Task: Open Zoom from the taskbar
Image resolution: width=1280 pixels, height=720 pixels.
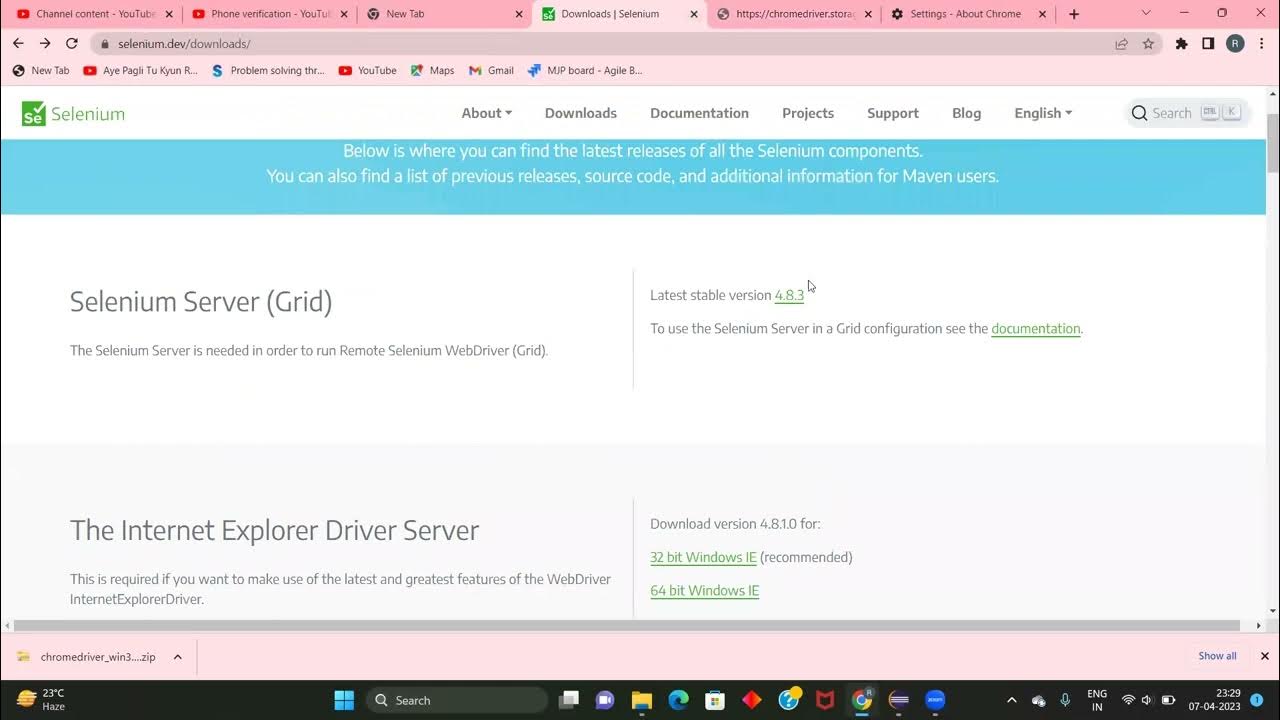Action: pos(935,700)
